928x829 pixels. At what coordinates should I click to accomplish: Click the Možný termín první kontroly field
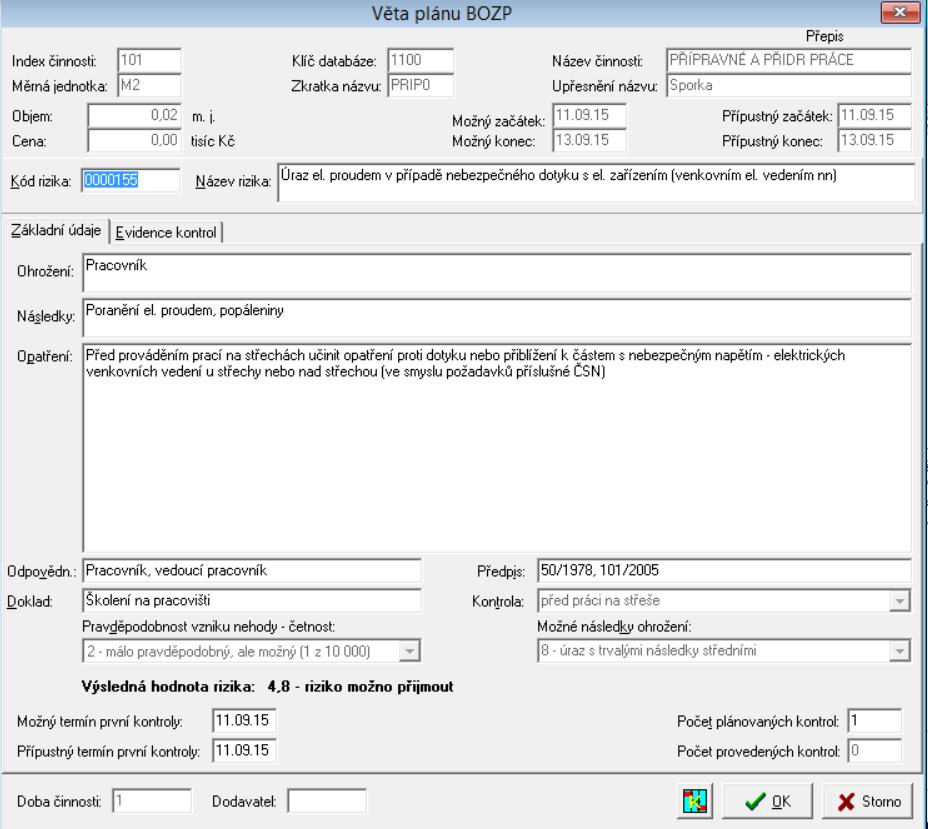244,721
